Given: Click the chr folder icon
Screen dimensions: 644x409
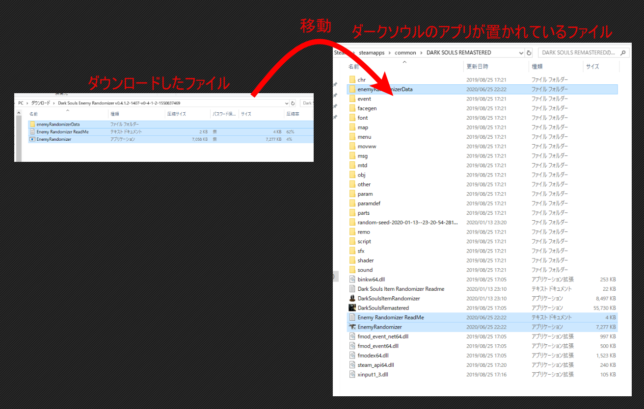Looking at the screenshot, I should click(x=352, y=80).
